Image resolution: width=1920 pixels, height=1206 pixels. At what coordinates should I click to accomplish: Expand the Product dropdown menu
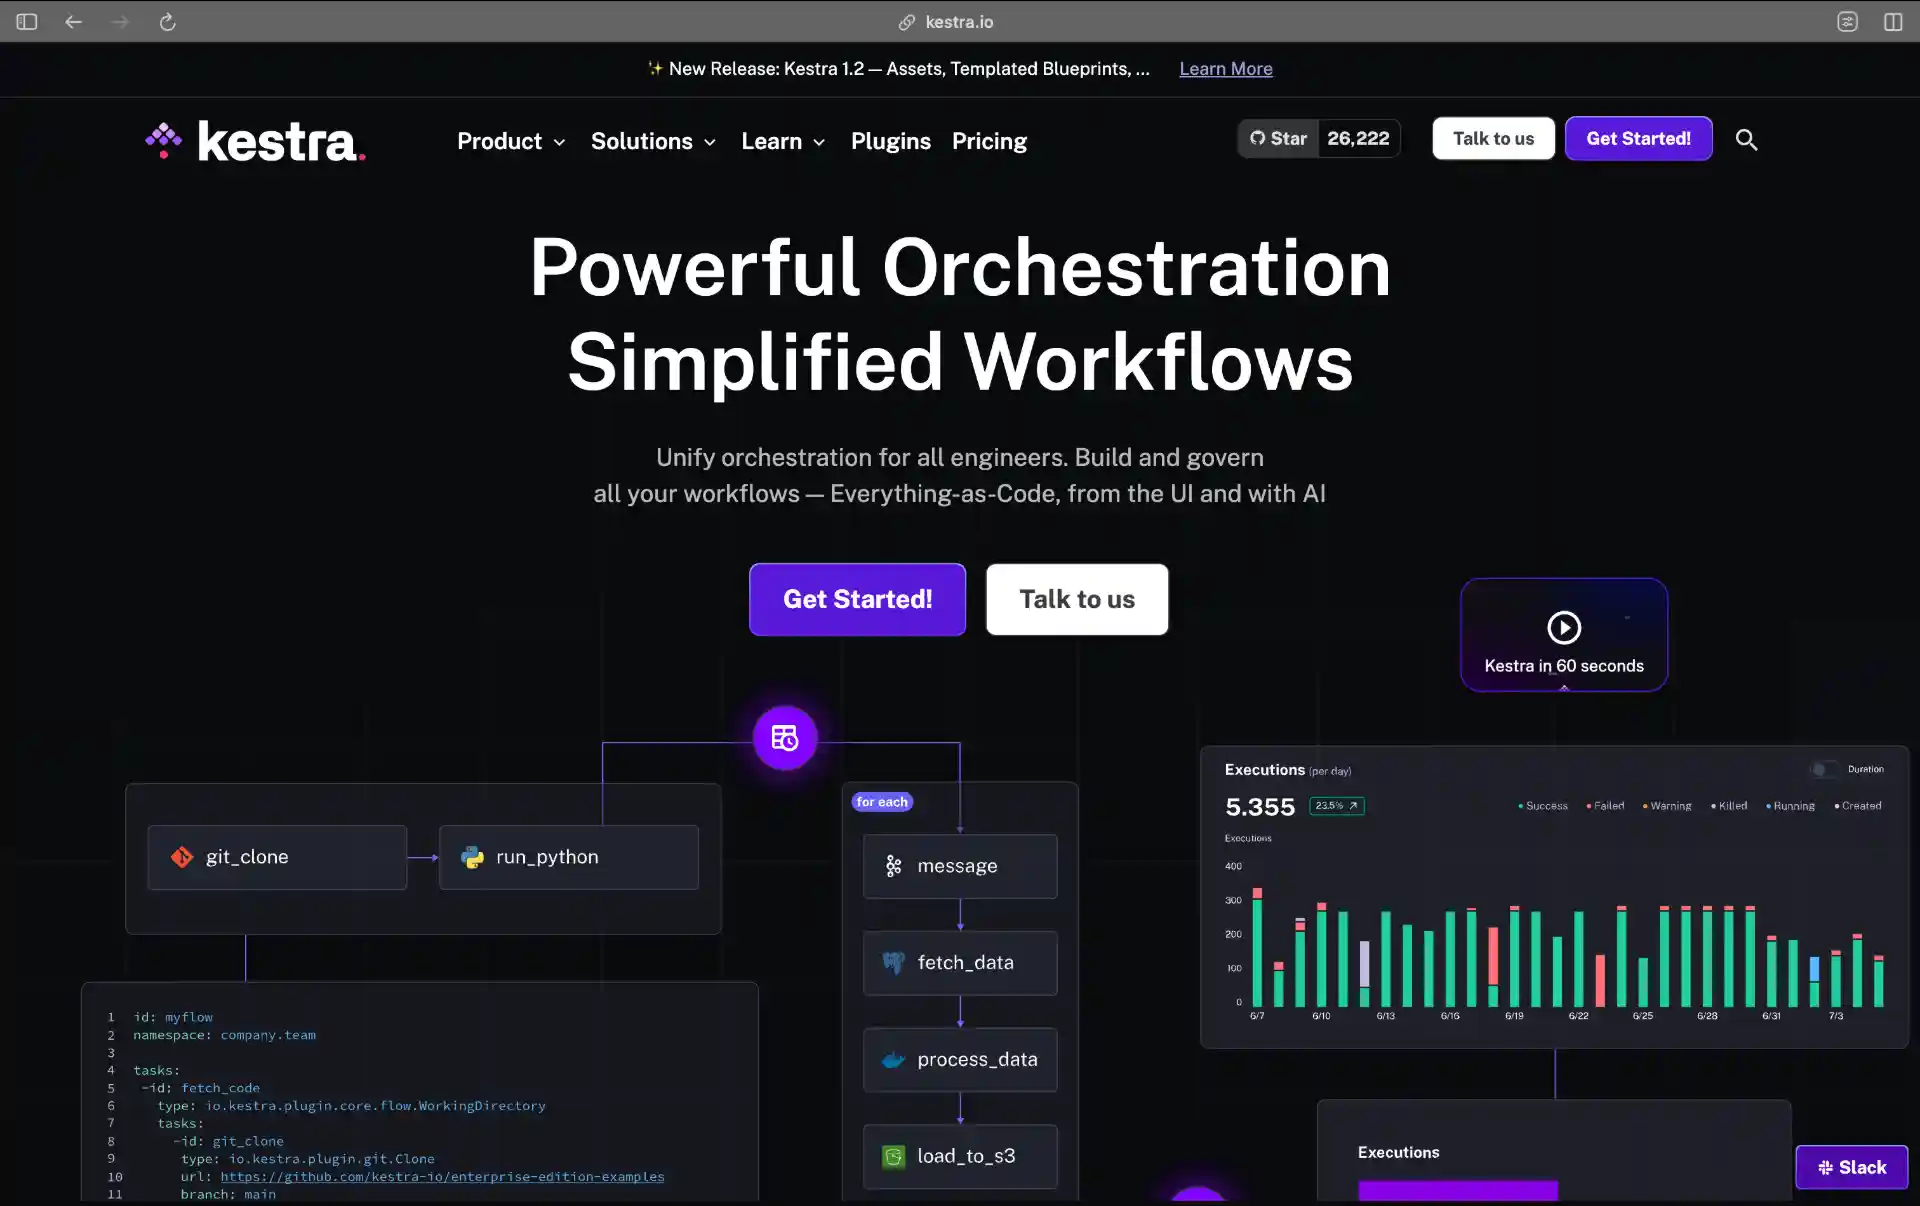tap(511, 141)
